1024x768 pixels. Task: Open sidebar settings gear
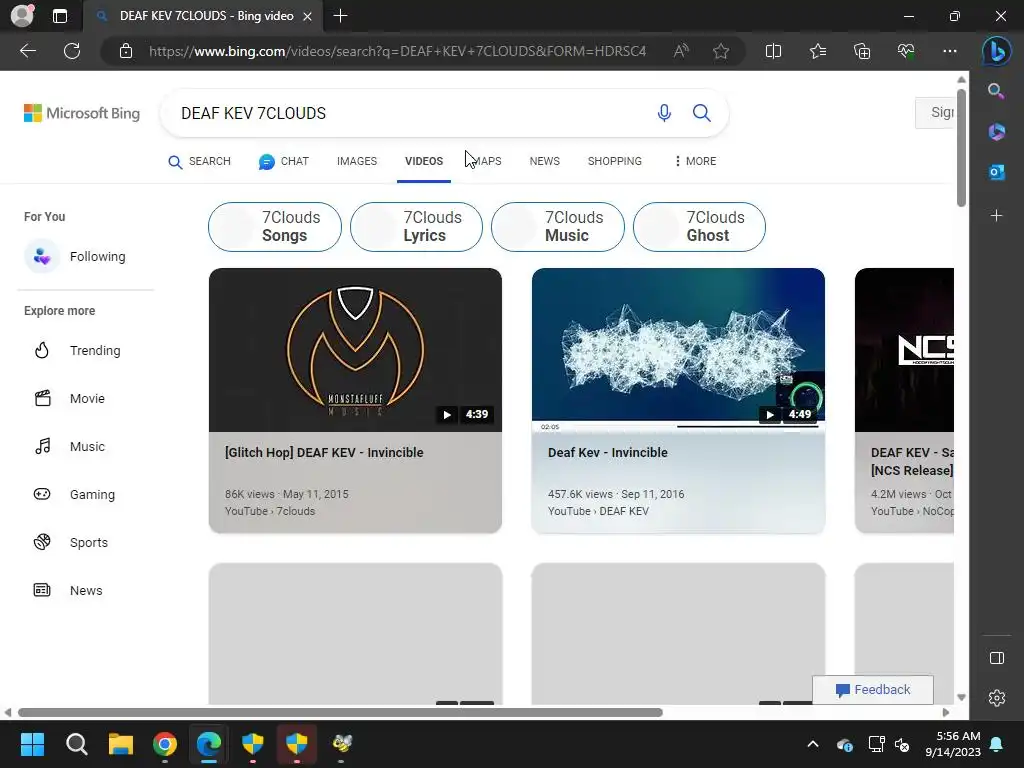pos(997,698)
